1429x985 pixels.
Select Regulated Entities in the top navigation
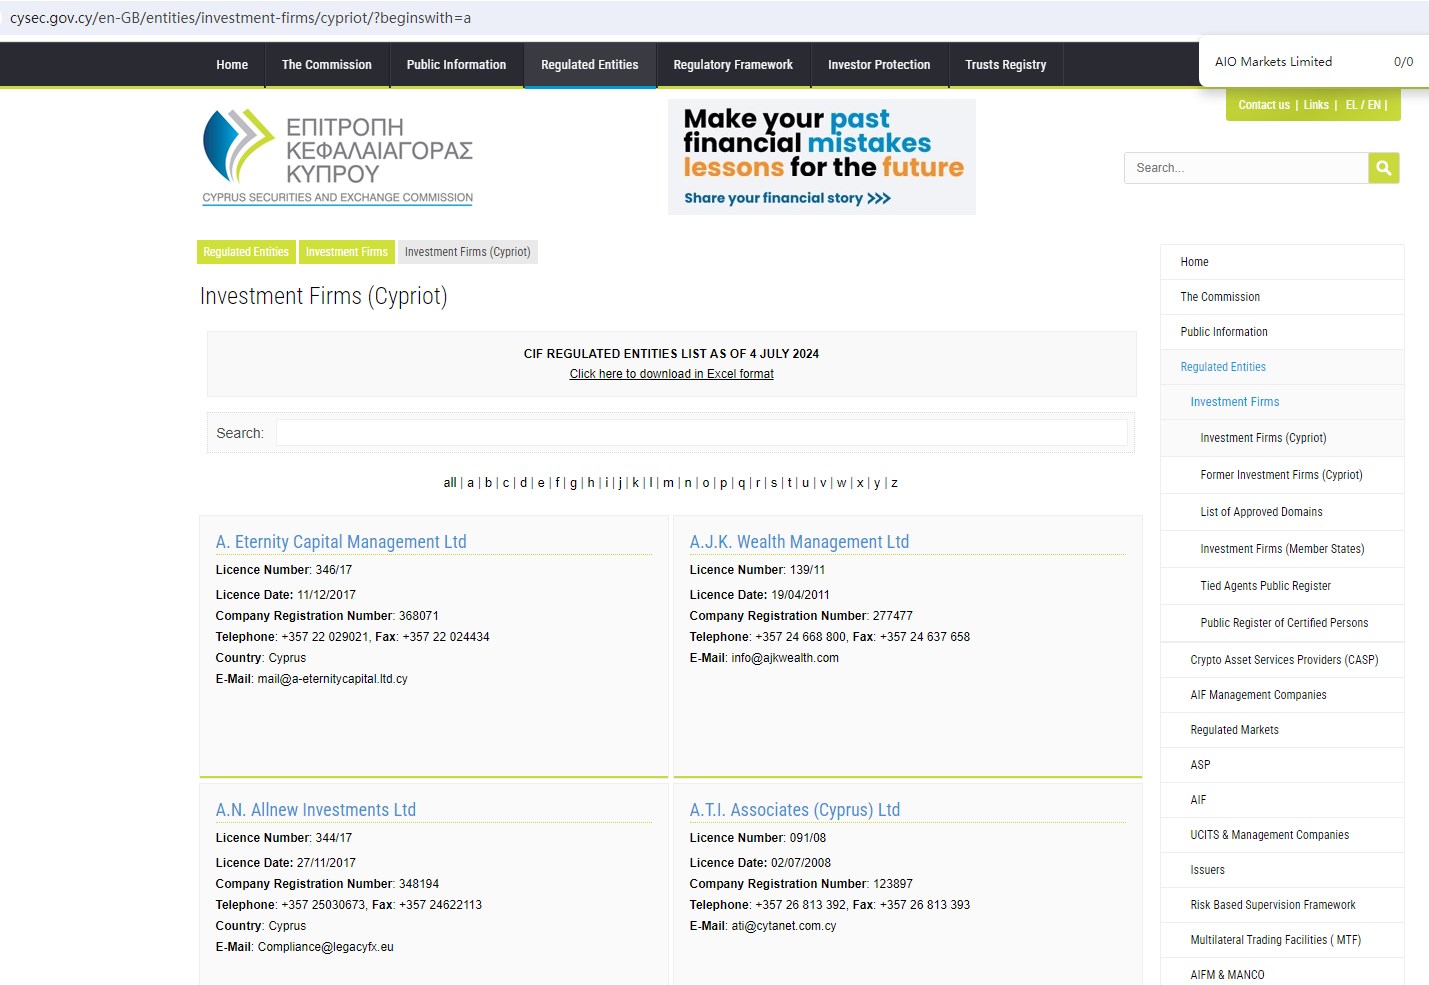click(x=590, y=65)
